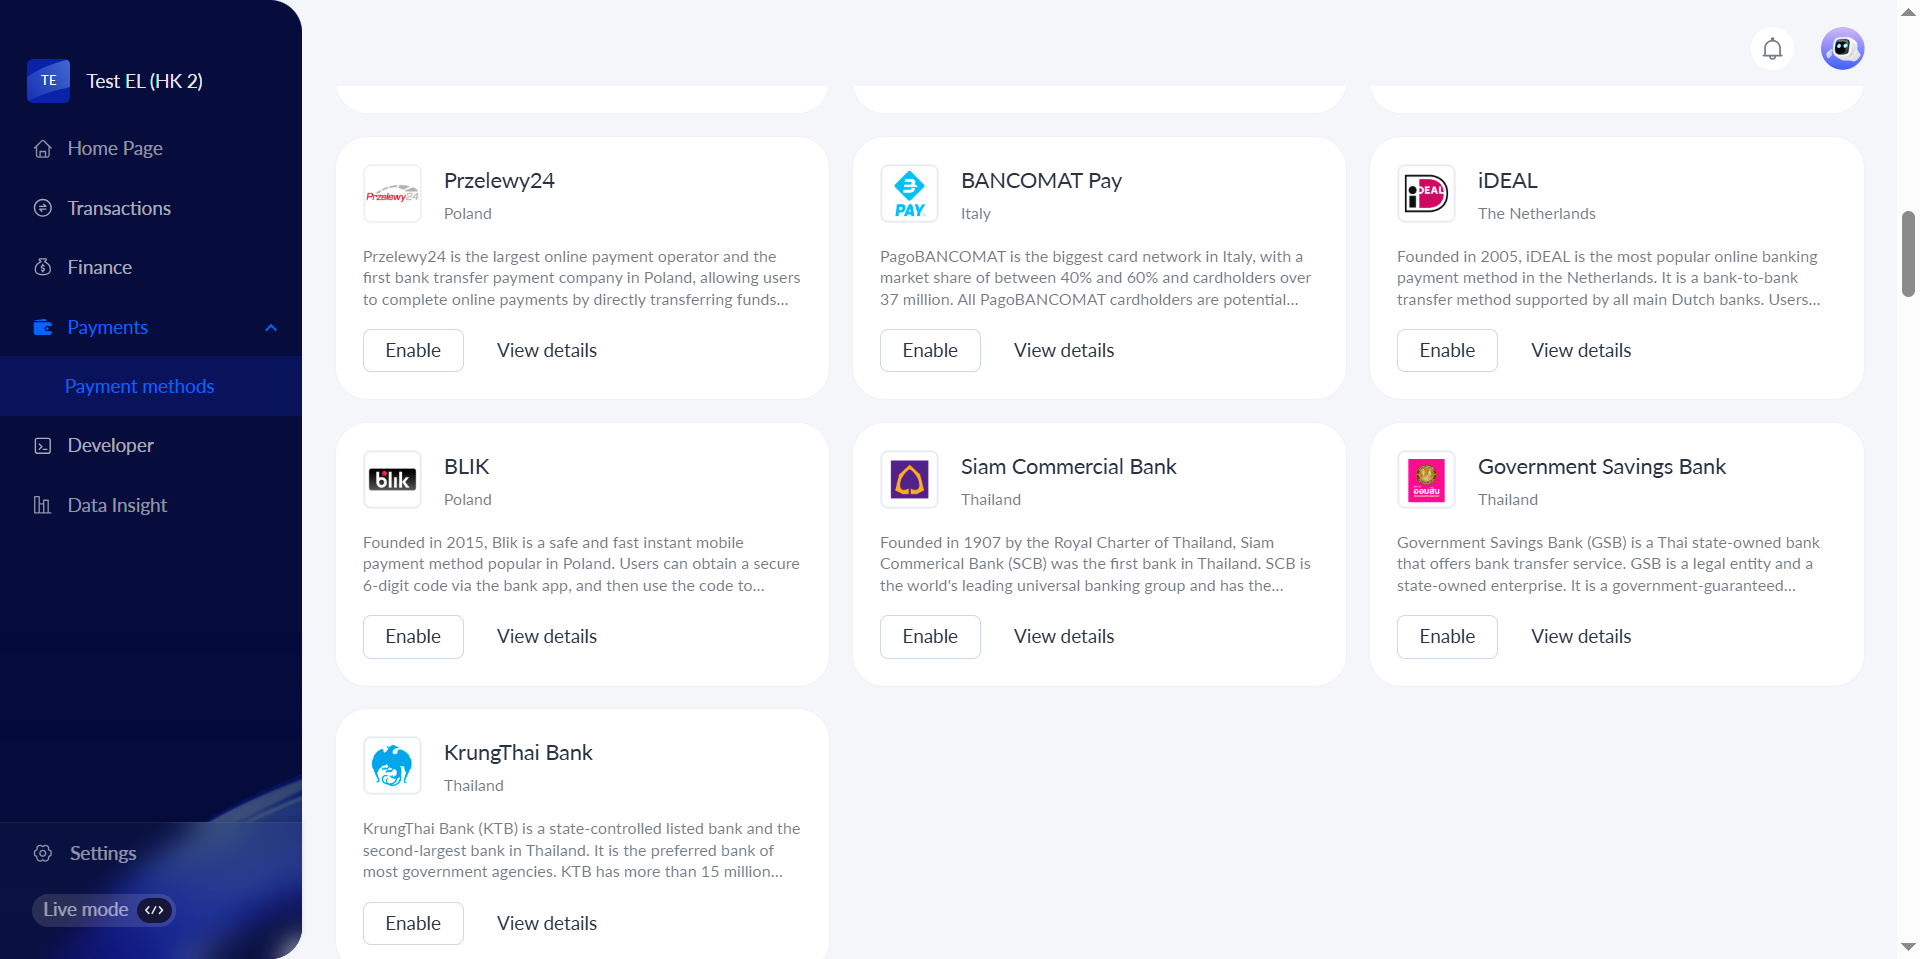Click the notification bell icon

(1772, 49)
